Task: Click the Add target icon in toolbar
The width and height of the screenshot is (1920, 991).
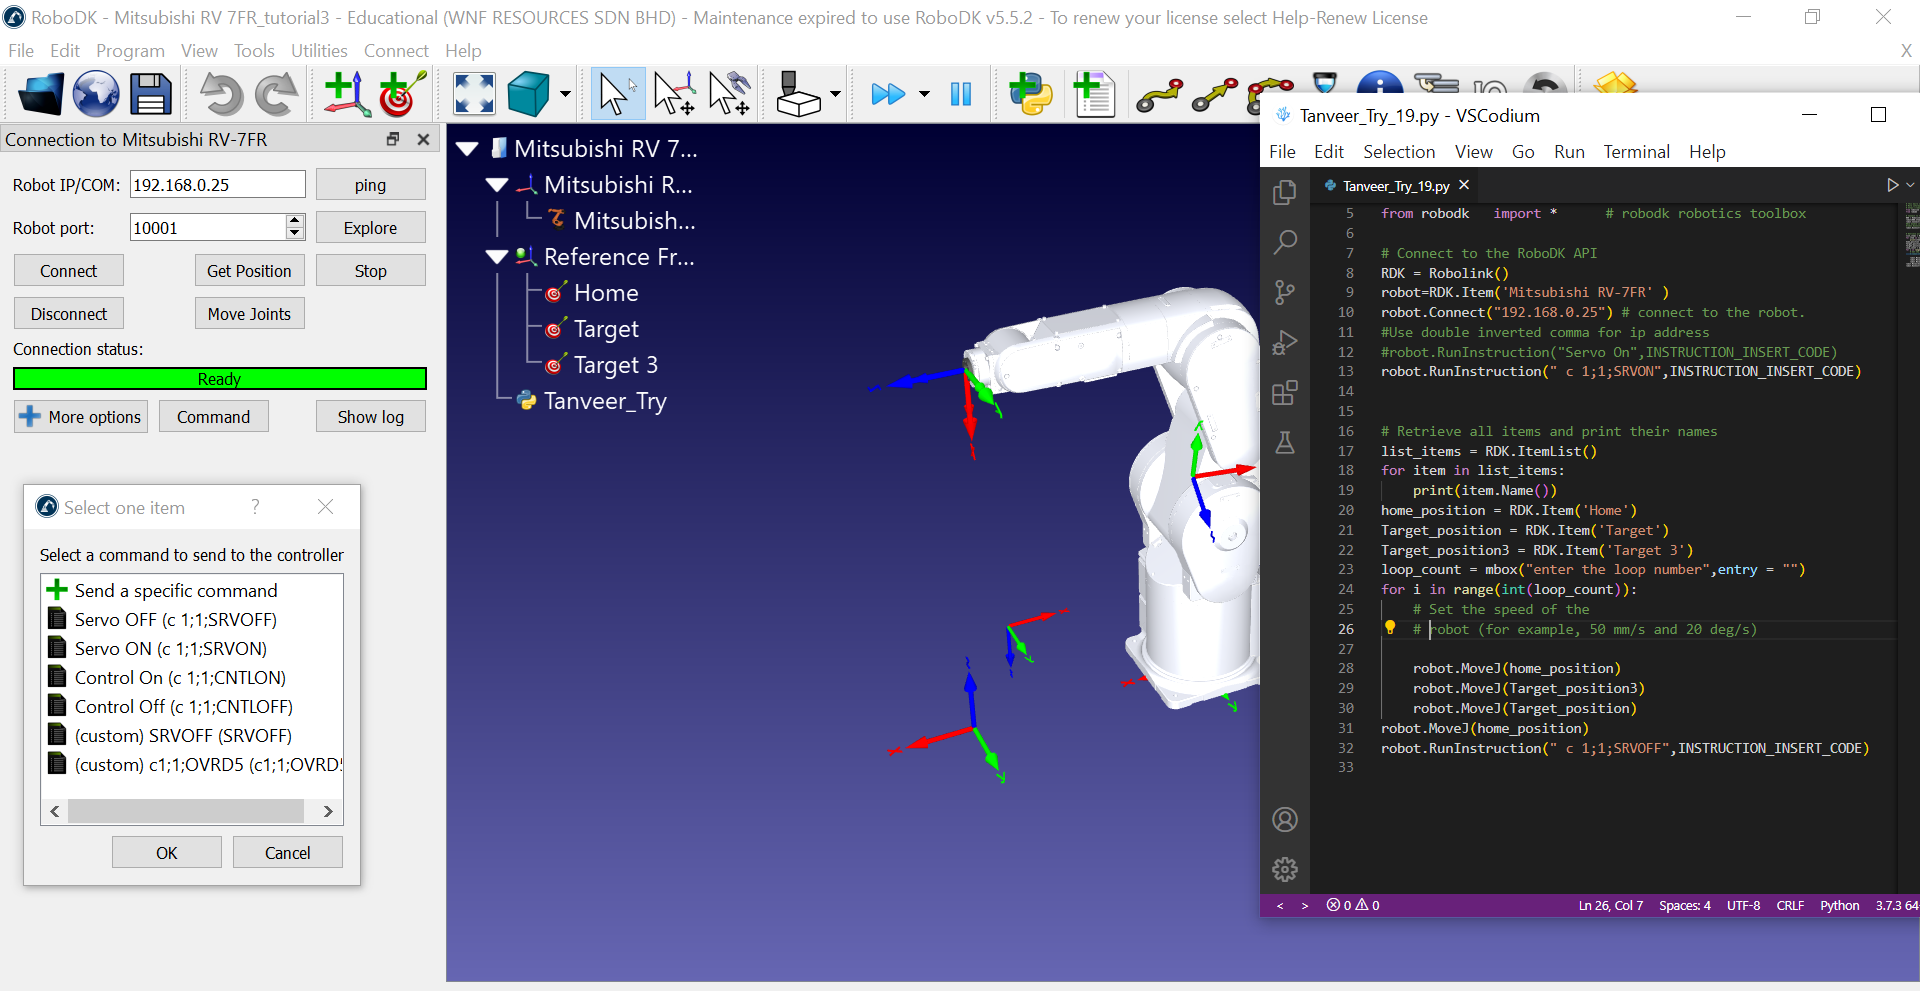Action: (x=402, y=95)
